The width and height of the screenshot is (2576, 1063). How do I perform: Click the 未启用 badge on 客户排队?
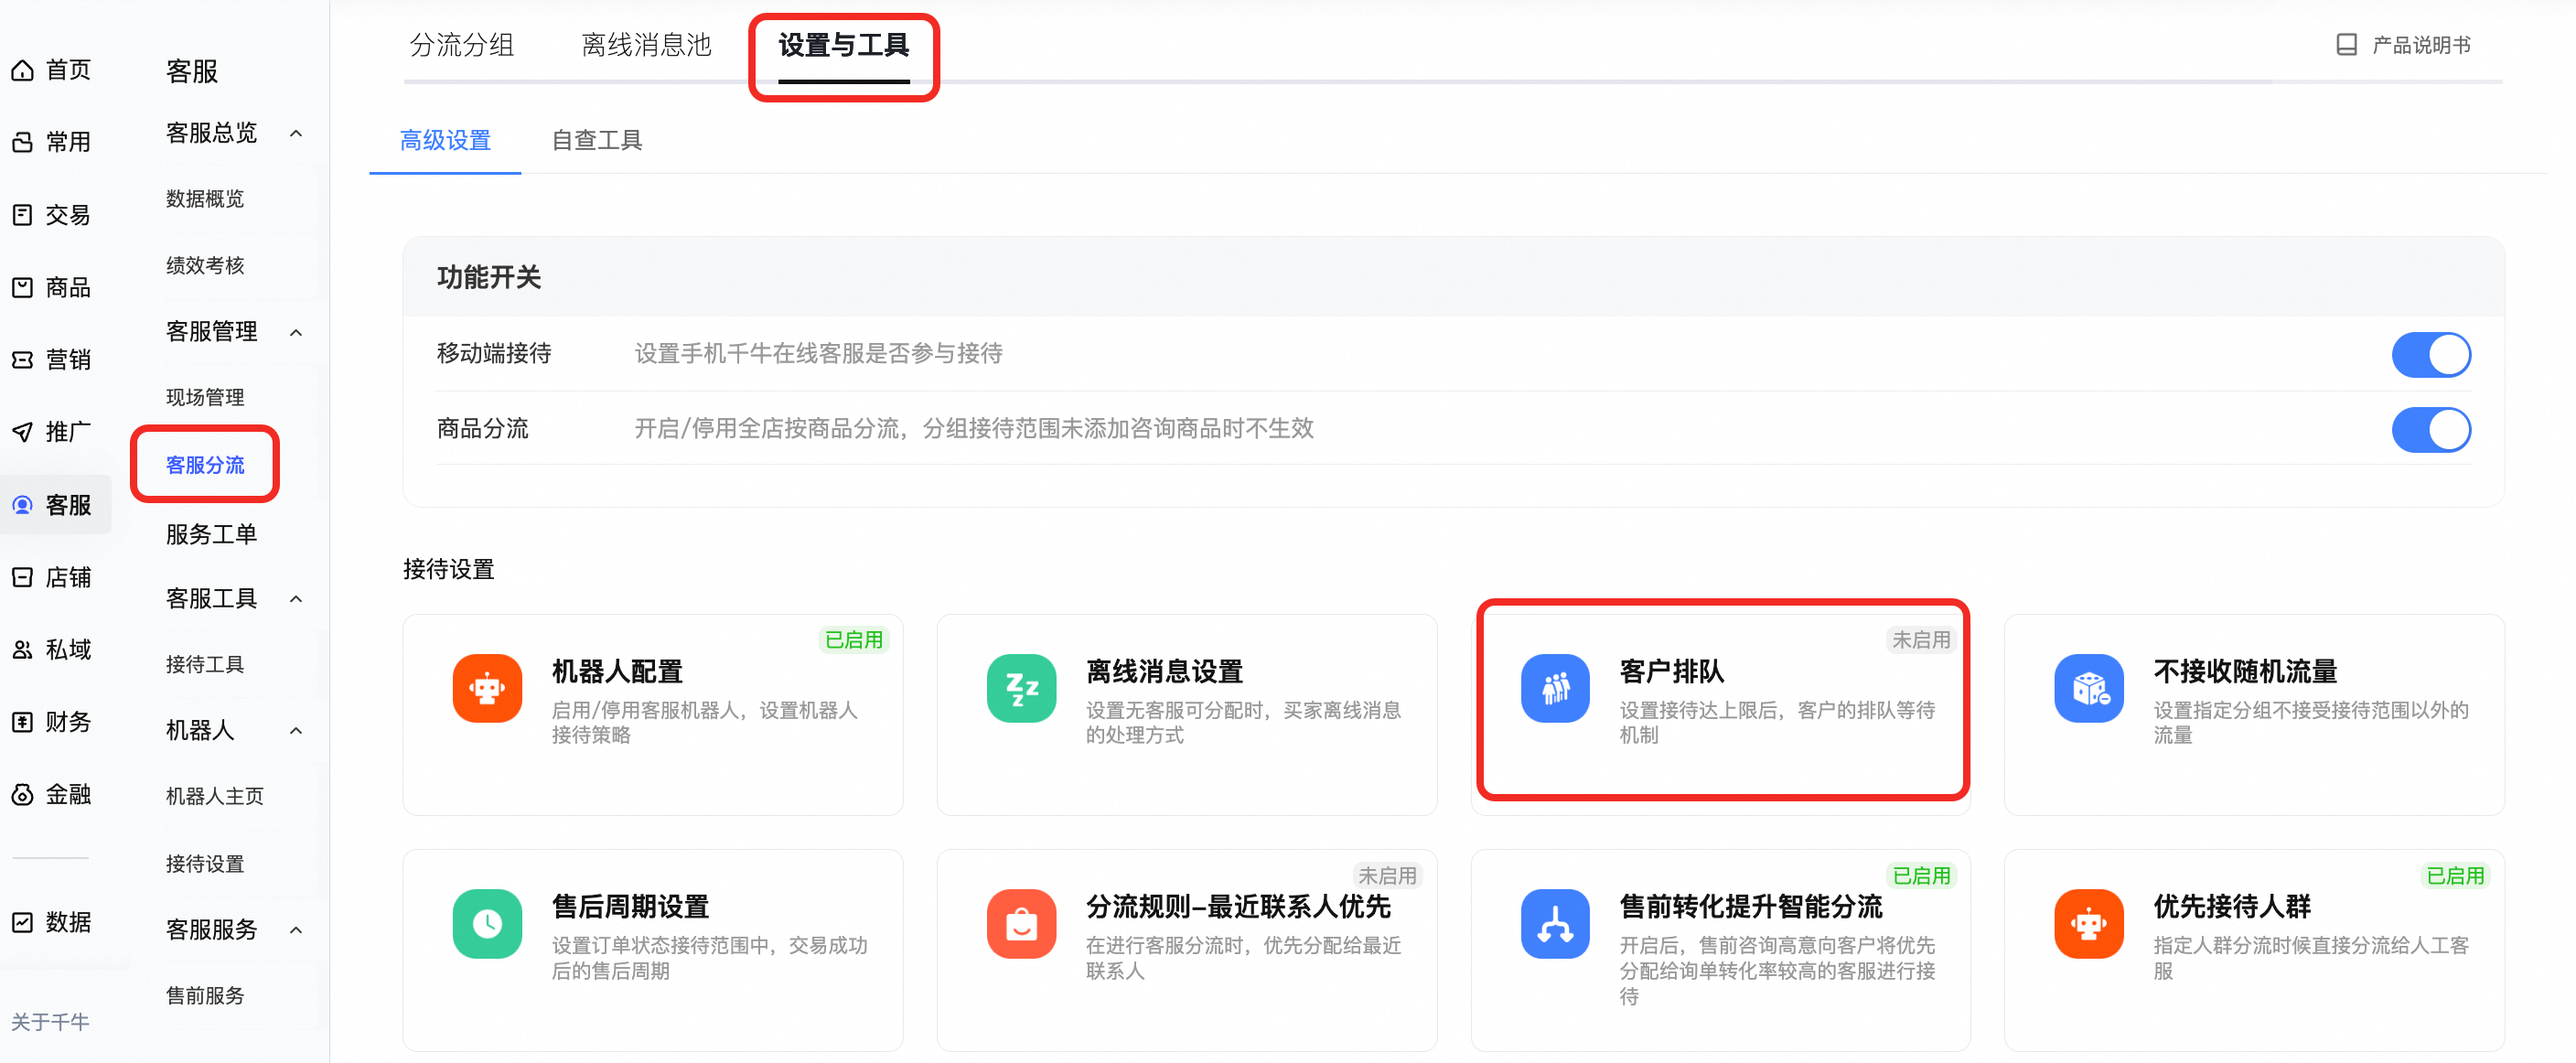(x=1921, y=640)
